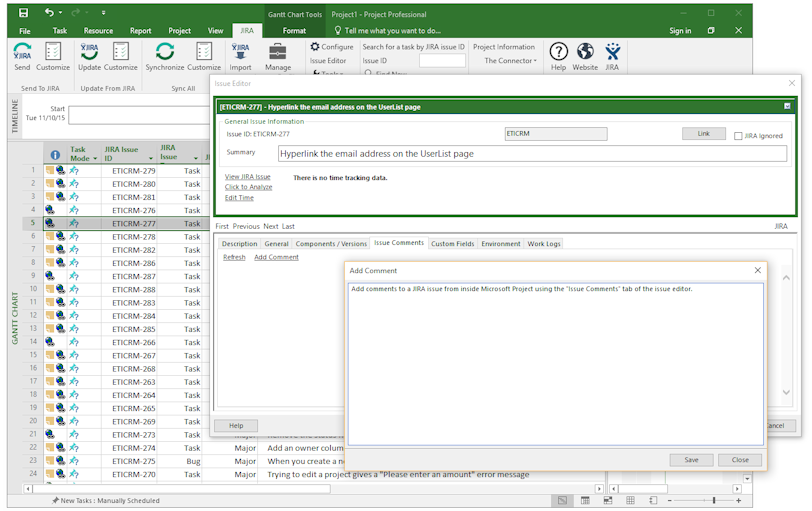This screenshot has width=812, height=511.
Task: Expand the Undo history dropdown arrow
Action: 61,12
